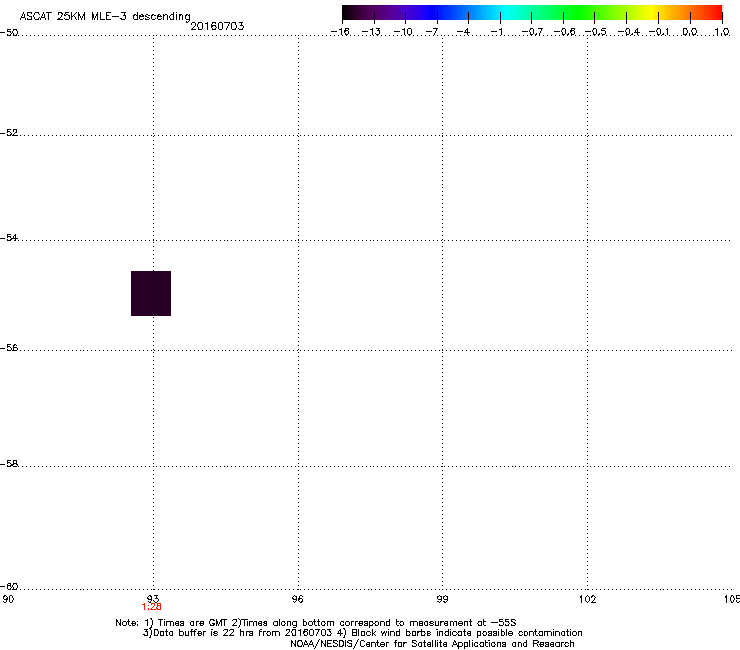Click the -10 color bar label
Viewport: 740px width, 650px height.
(x=403, y=32)
